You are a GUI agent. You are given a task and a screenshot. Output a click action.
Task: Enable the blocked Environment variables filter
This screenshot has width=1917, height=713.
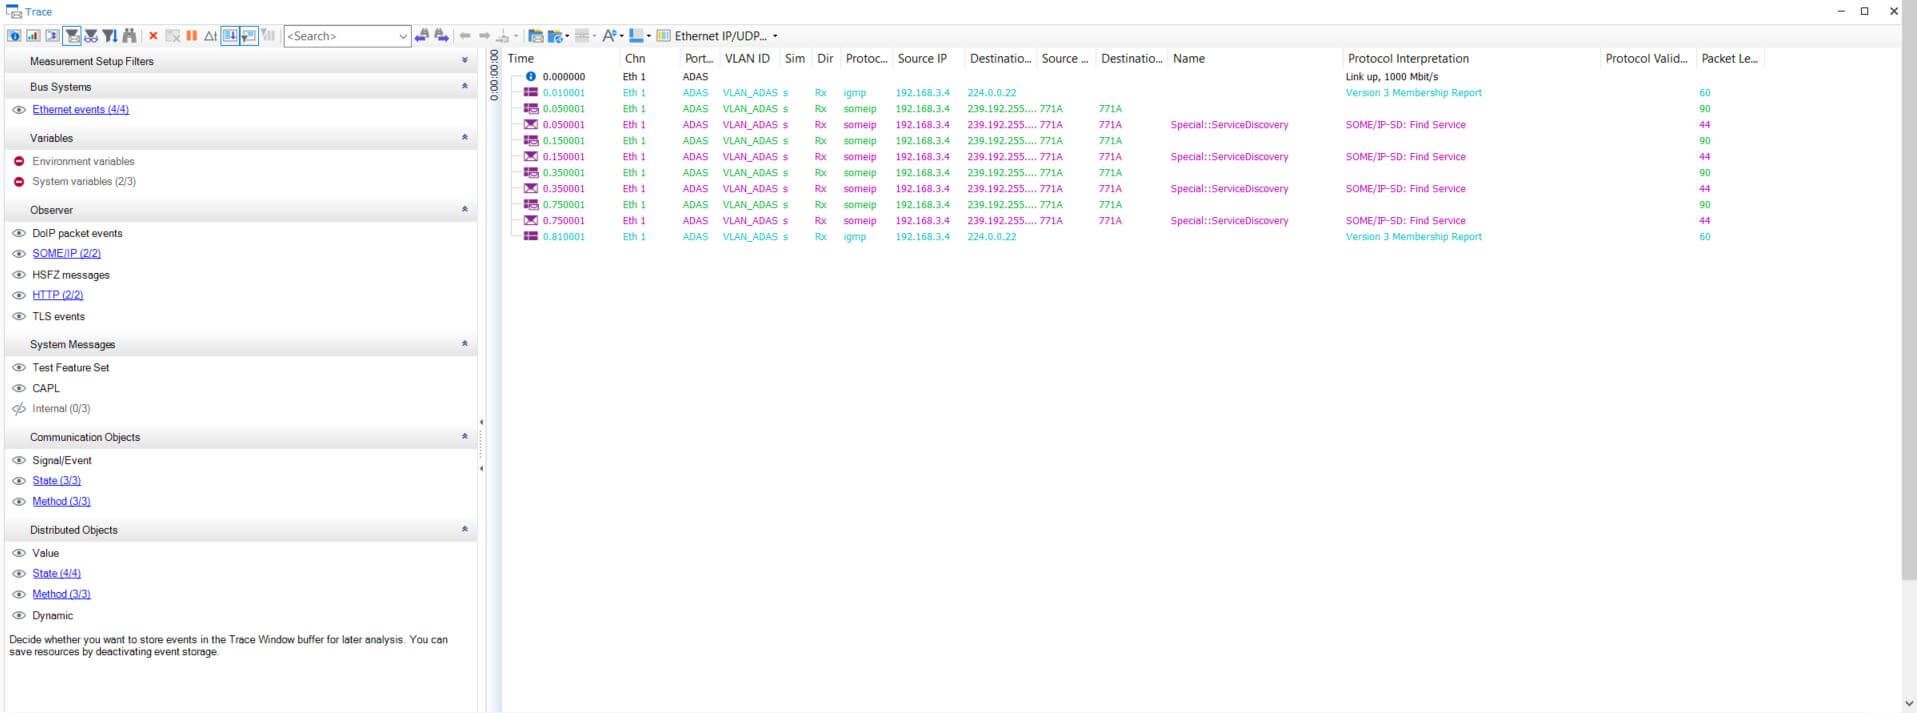point(18,161)
